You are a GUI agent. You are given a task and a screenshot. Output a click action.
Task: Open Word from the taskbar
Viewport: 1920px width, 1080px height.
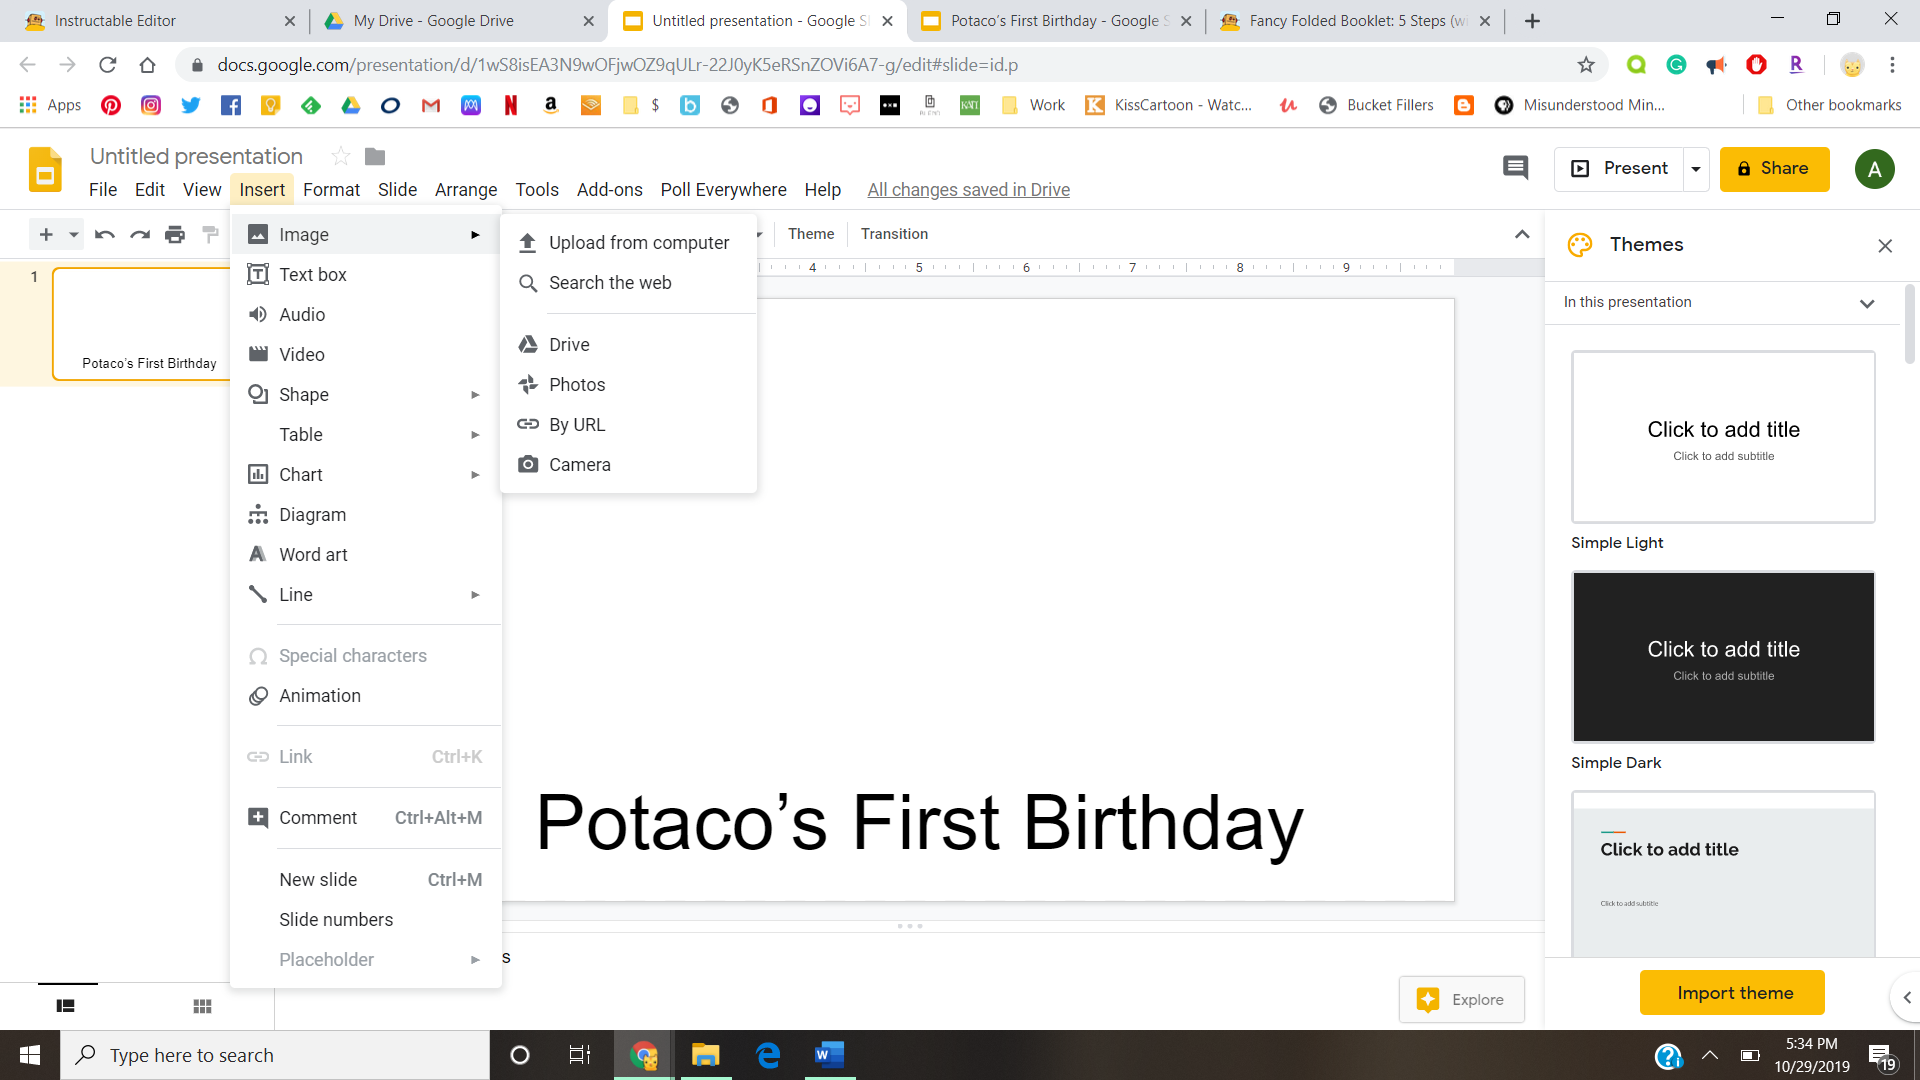[x=828, y=1055]
